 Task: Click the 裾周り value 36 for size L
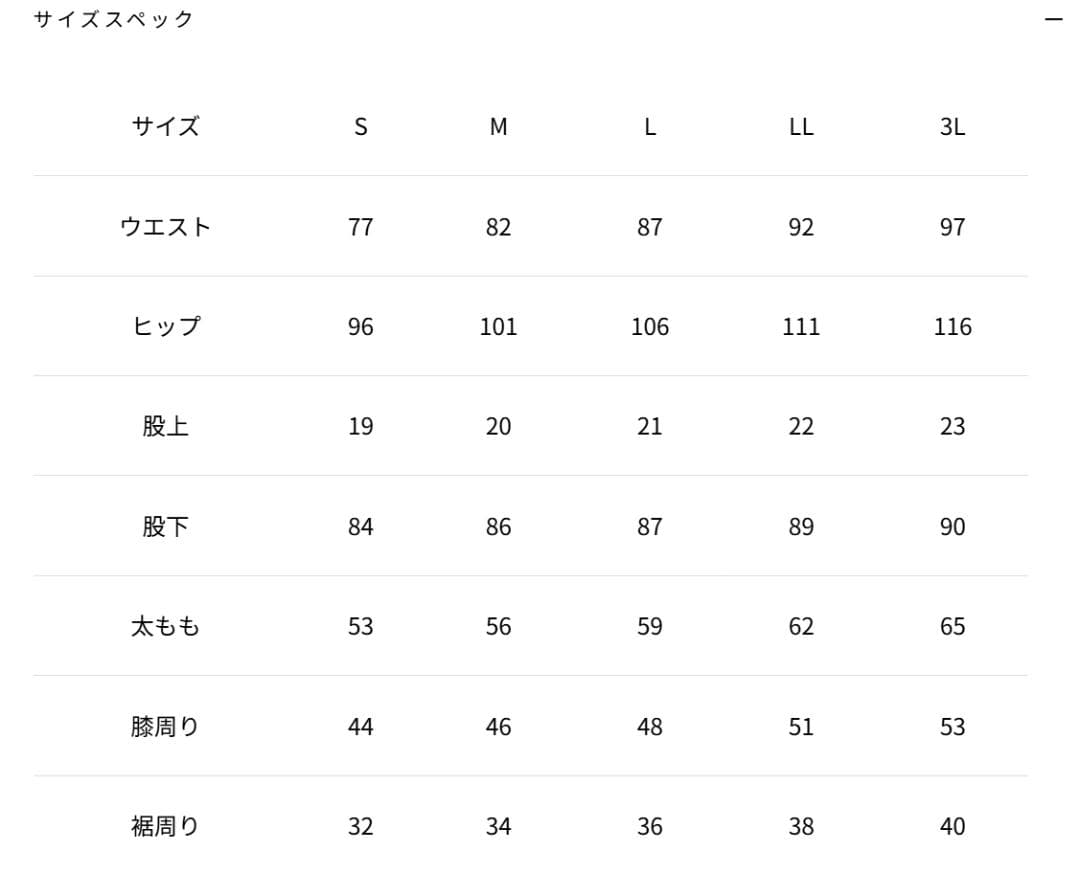[650, 827]
